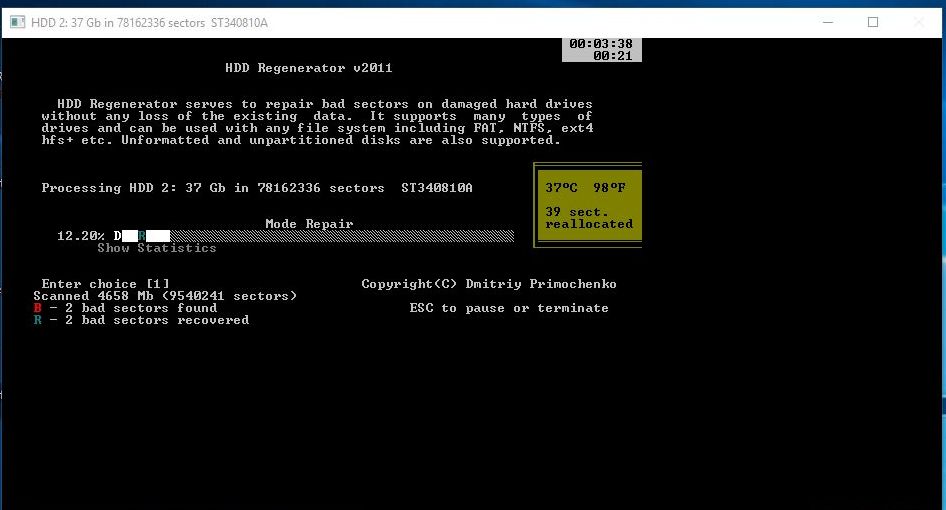Click the scan progress bar
Screen dimensions: 946x510
pos(314,236)
